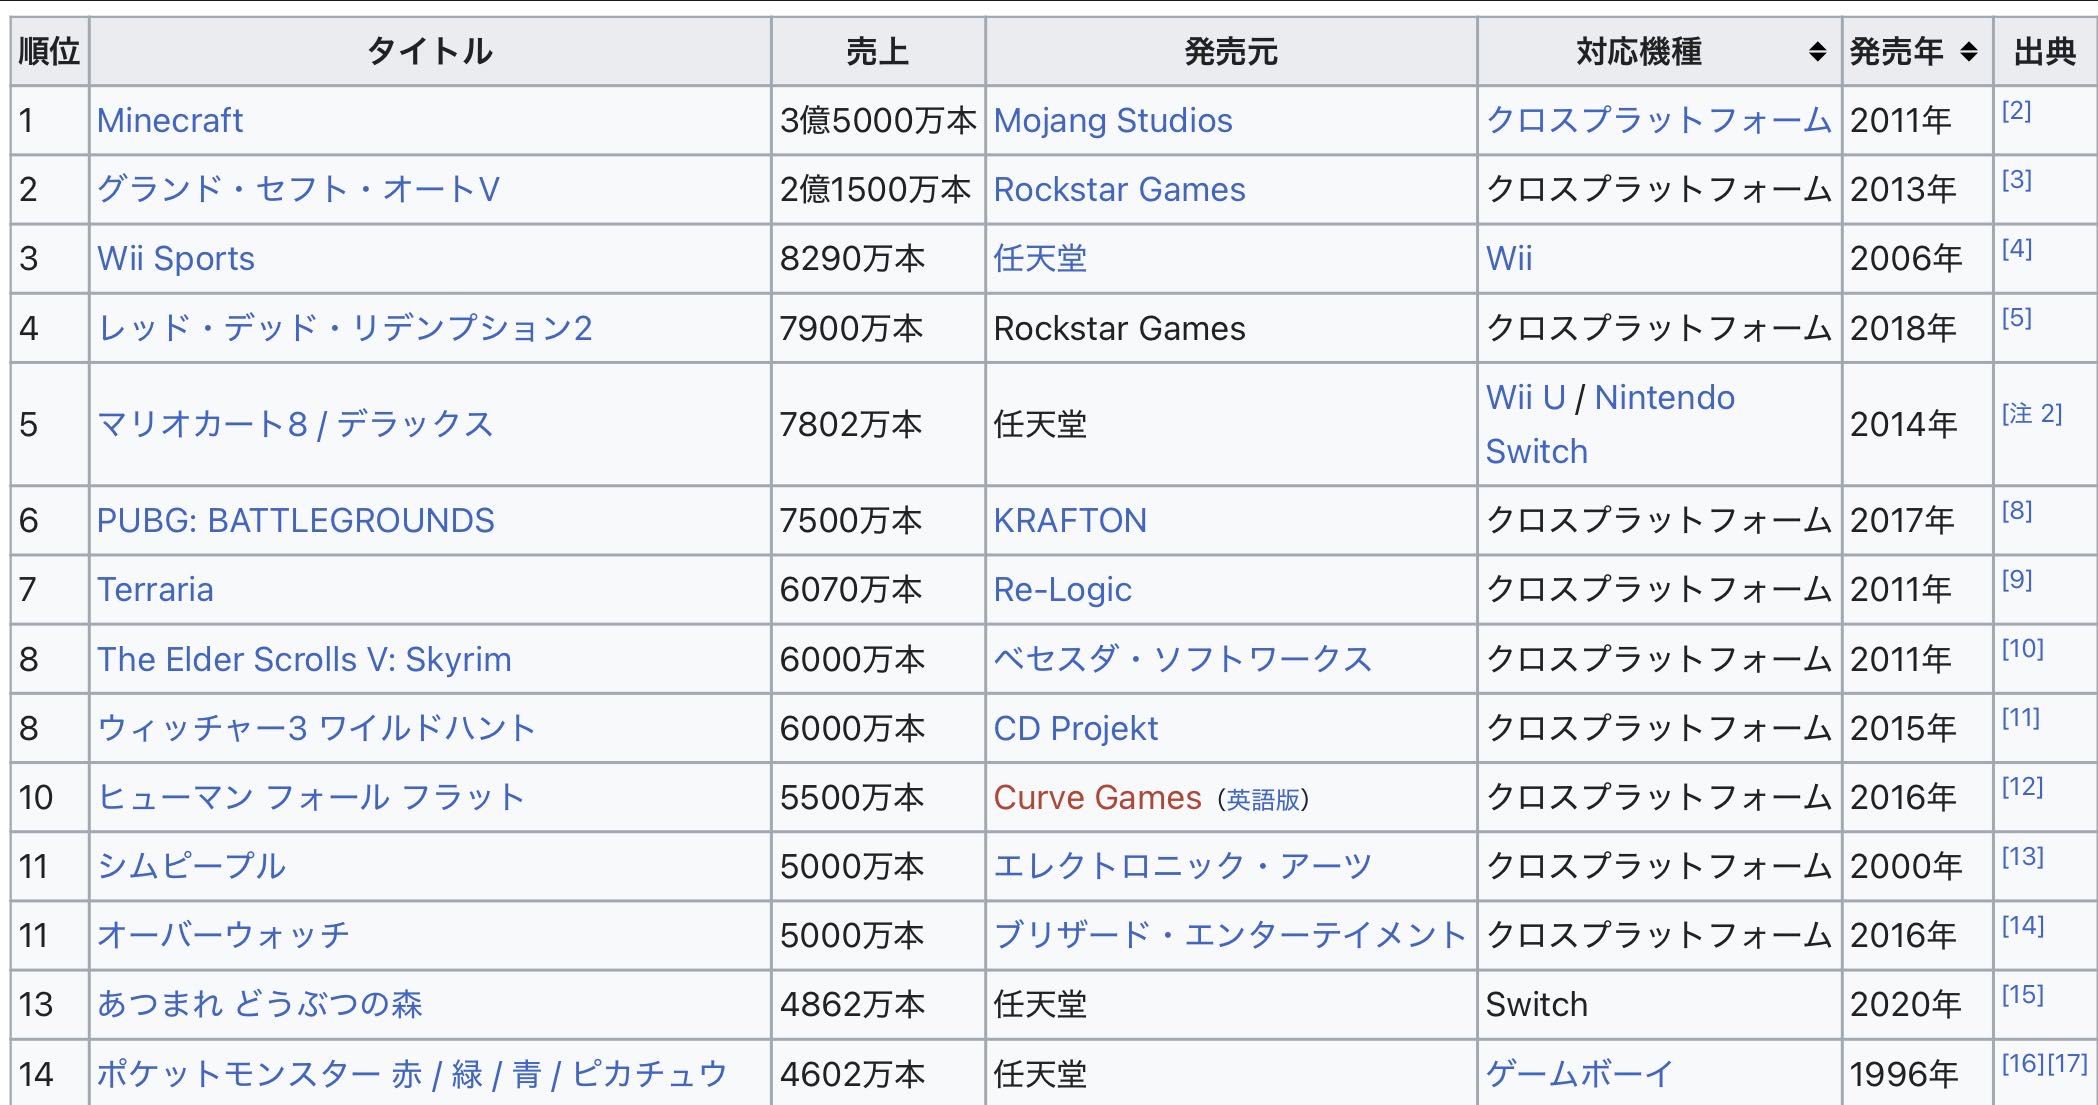The width and height of the screenshot is (2098, 1105).
Task: Click the 英語版 link beside Curve Games
Action: [1263, 800]
